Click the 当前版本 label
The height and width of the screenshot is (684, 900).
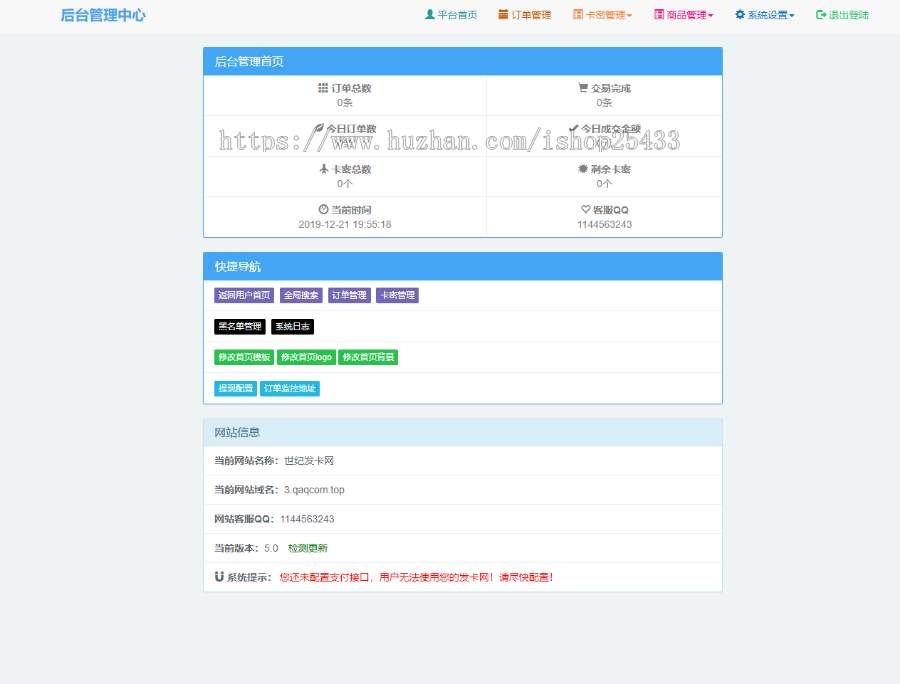(236, 548)
